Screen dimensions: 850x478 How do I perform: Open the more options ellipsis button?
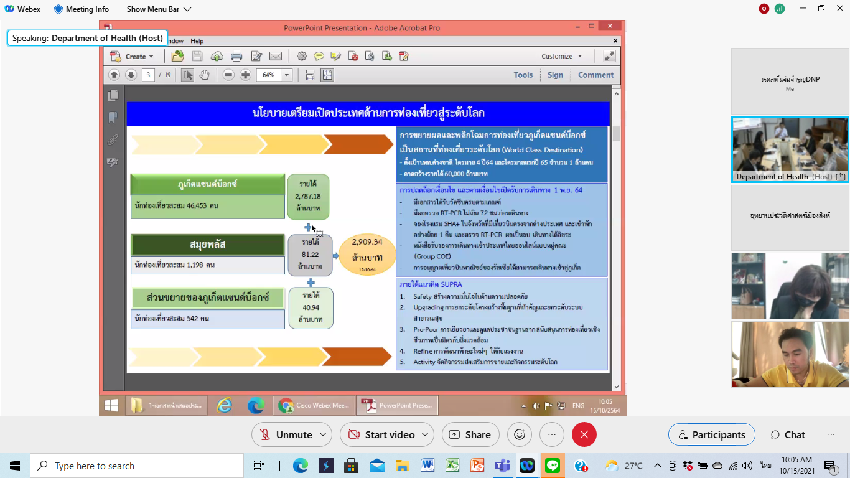(x=551, y=435)
